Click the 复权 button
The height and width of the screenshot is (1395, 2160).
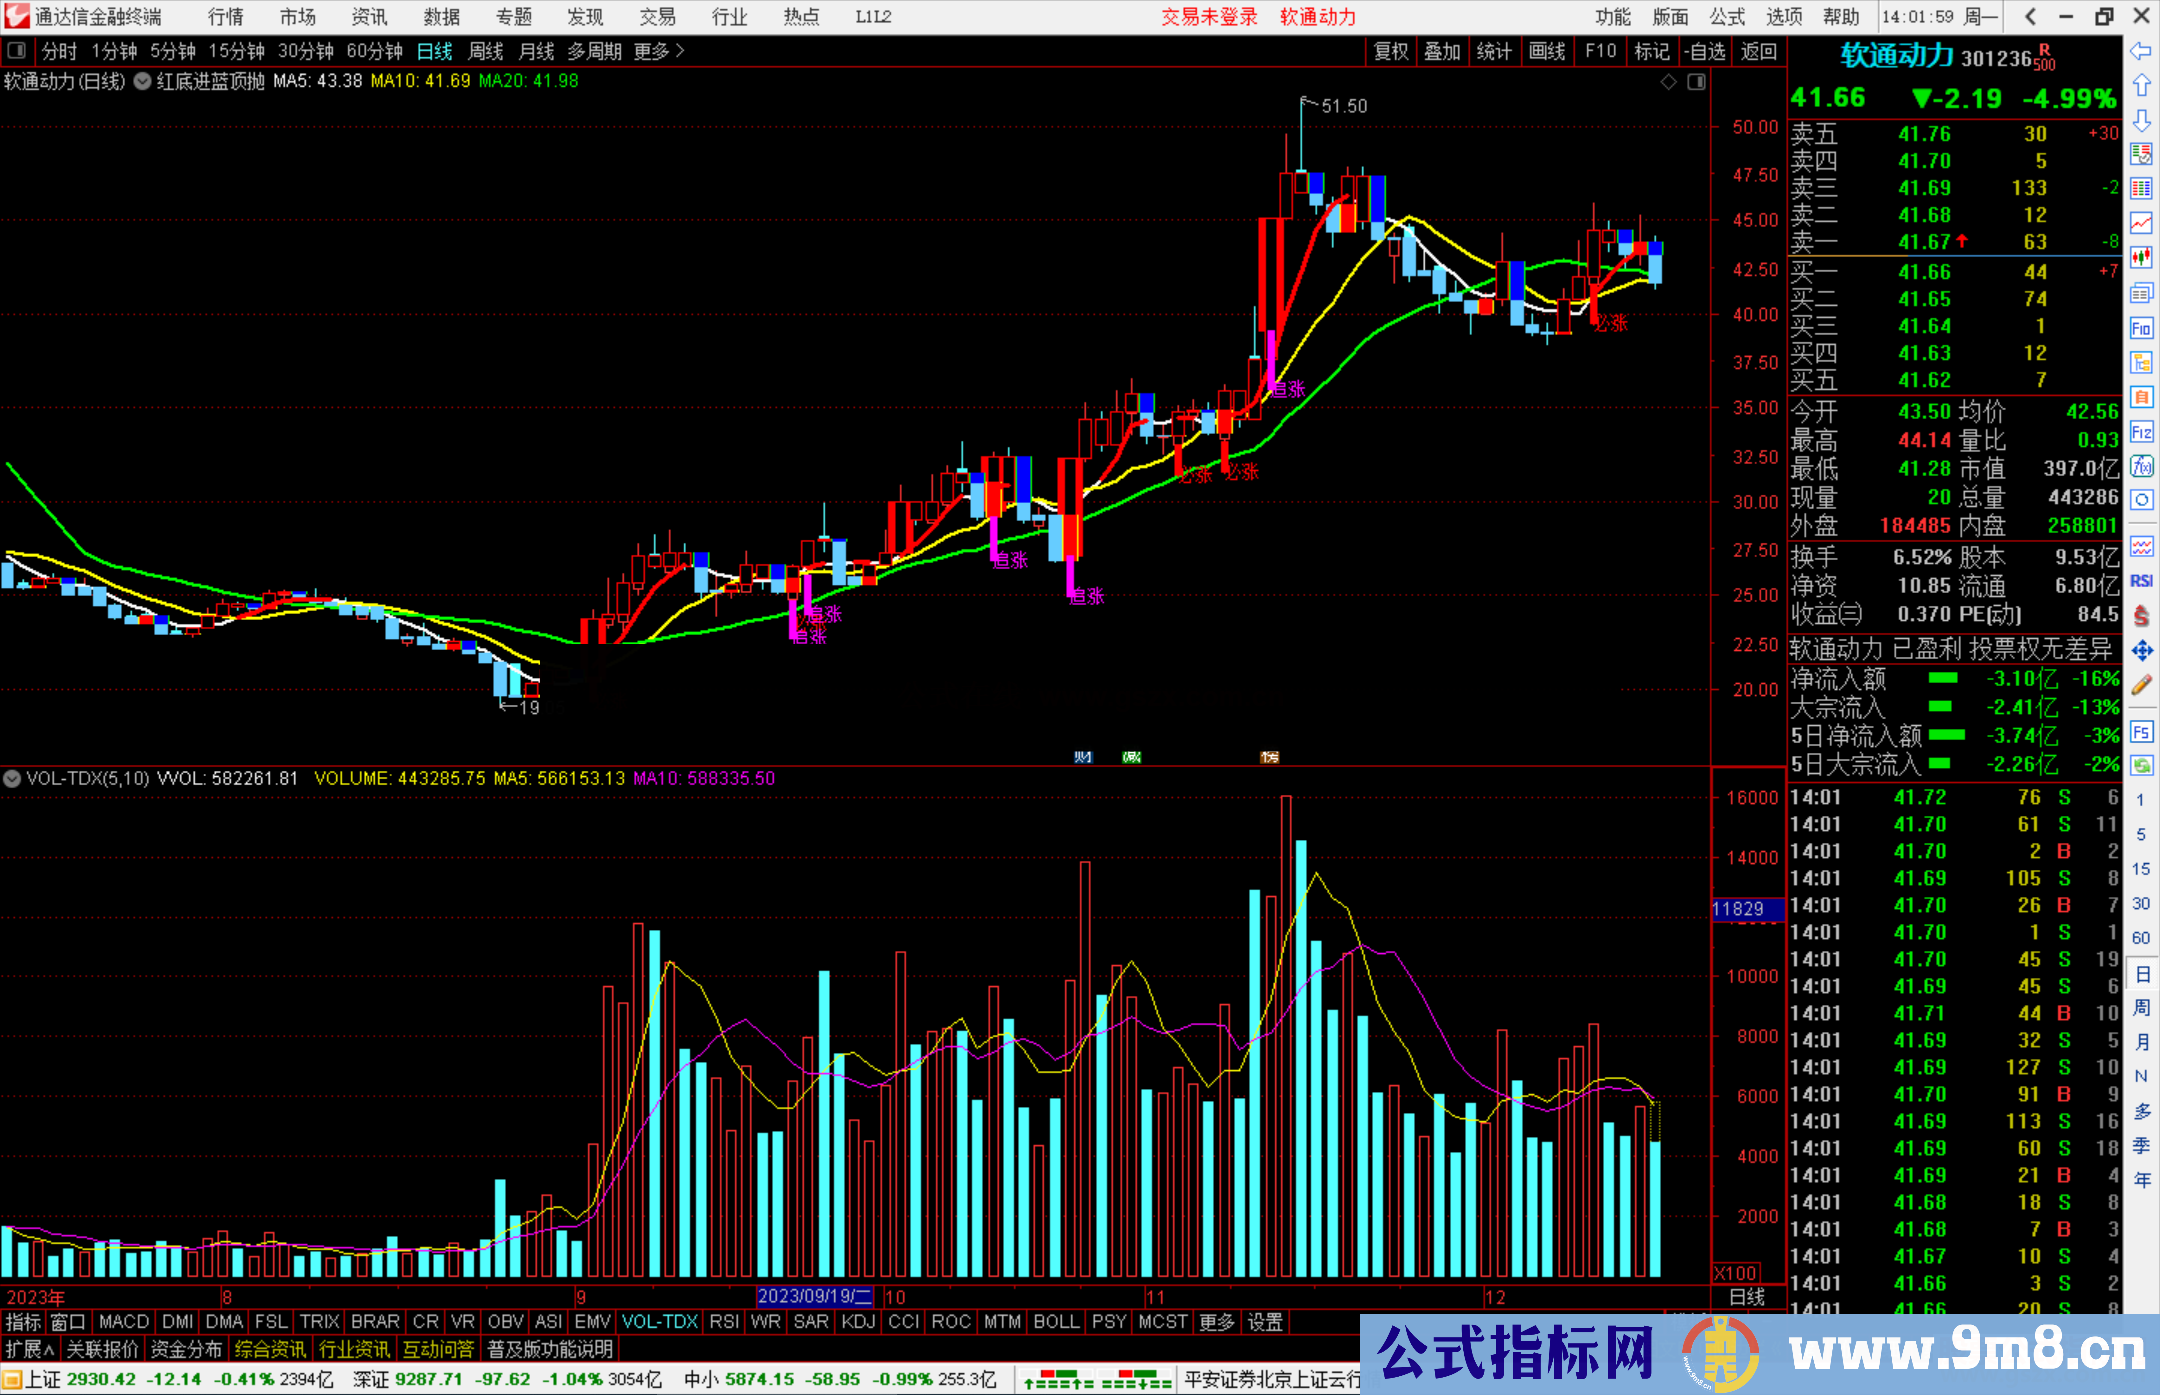pos(1390,51)
